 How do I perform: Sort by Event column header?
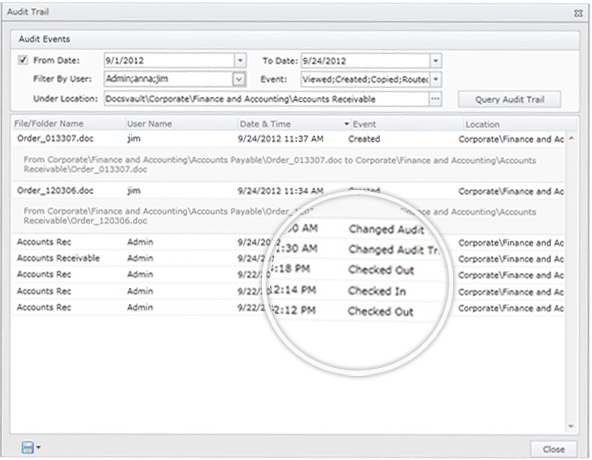(407, 124)
